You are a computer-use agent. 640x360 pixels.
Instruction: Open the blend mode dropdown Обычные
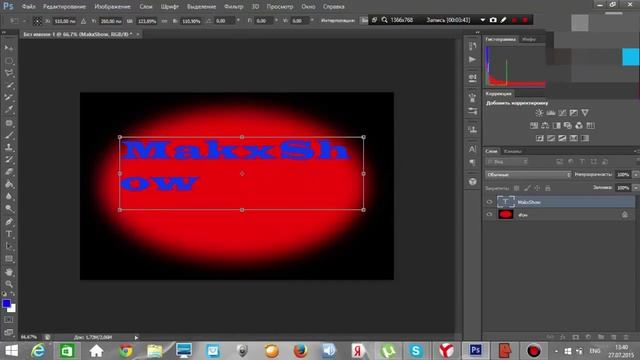[x=528, y=175]
